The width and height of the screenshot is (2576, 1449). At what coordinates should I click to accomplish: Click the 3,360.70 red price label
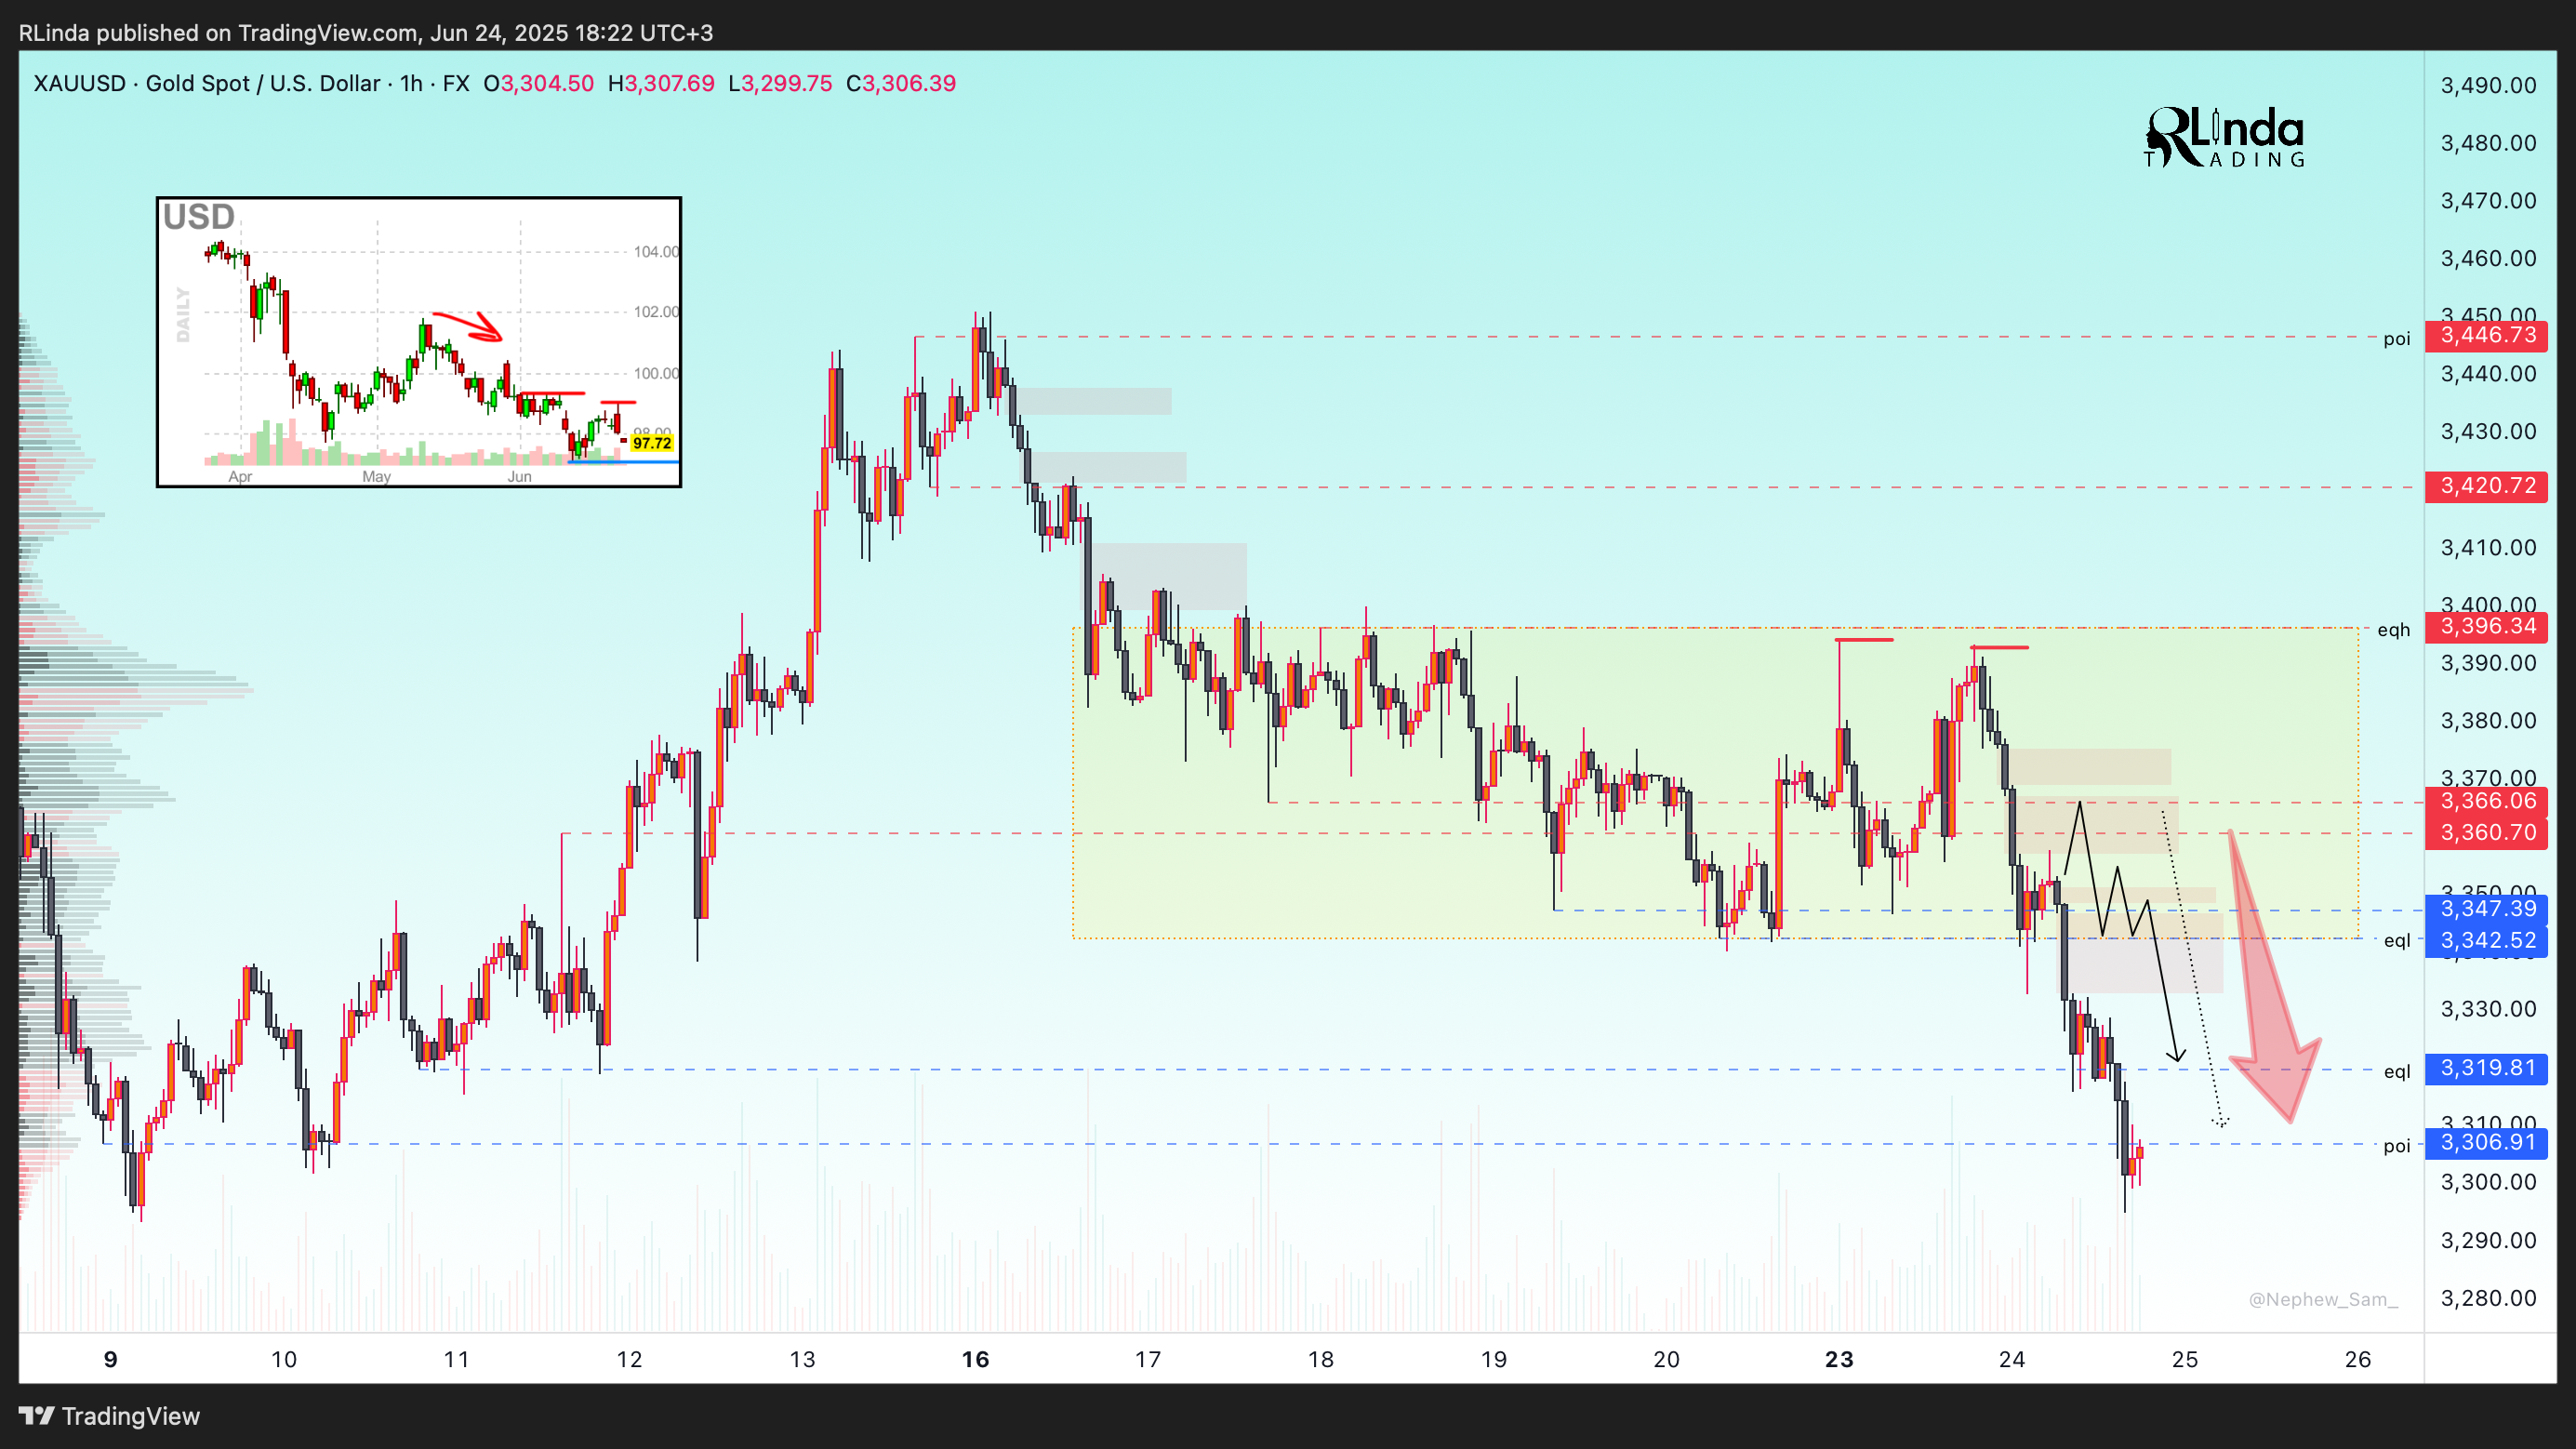click(2487, 833)
